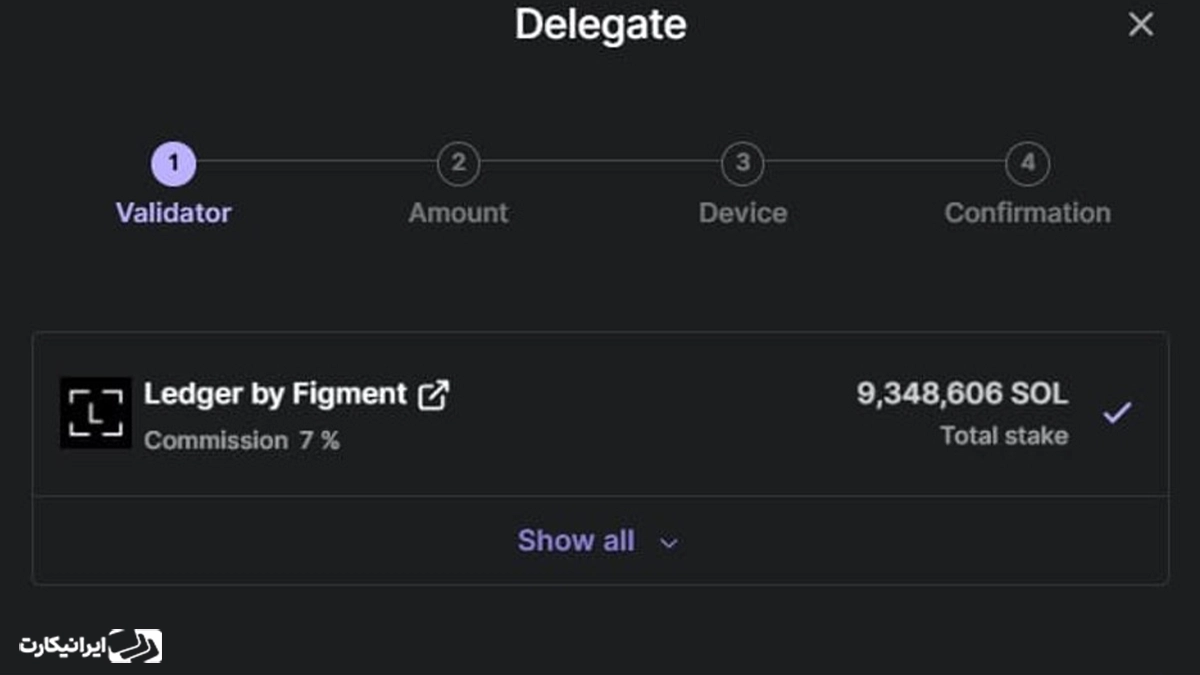1200x675 pixels.
Task: Open Ledger by Figment external link icon
Action: point(433,395)
